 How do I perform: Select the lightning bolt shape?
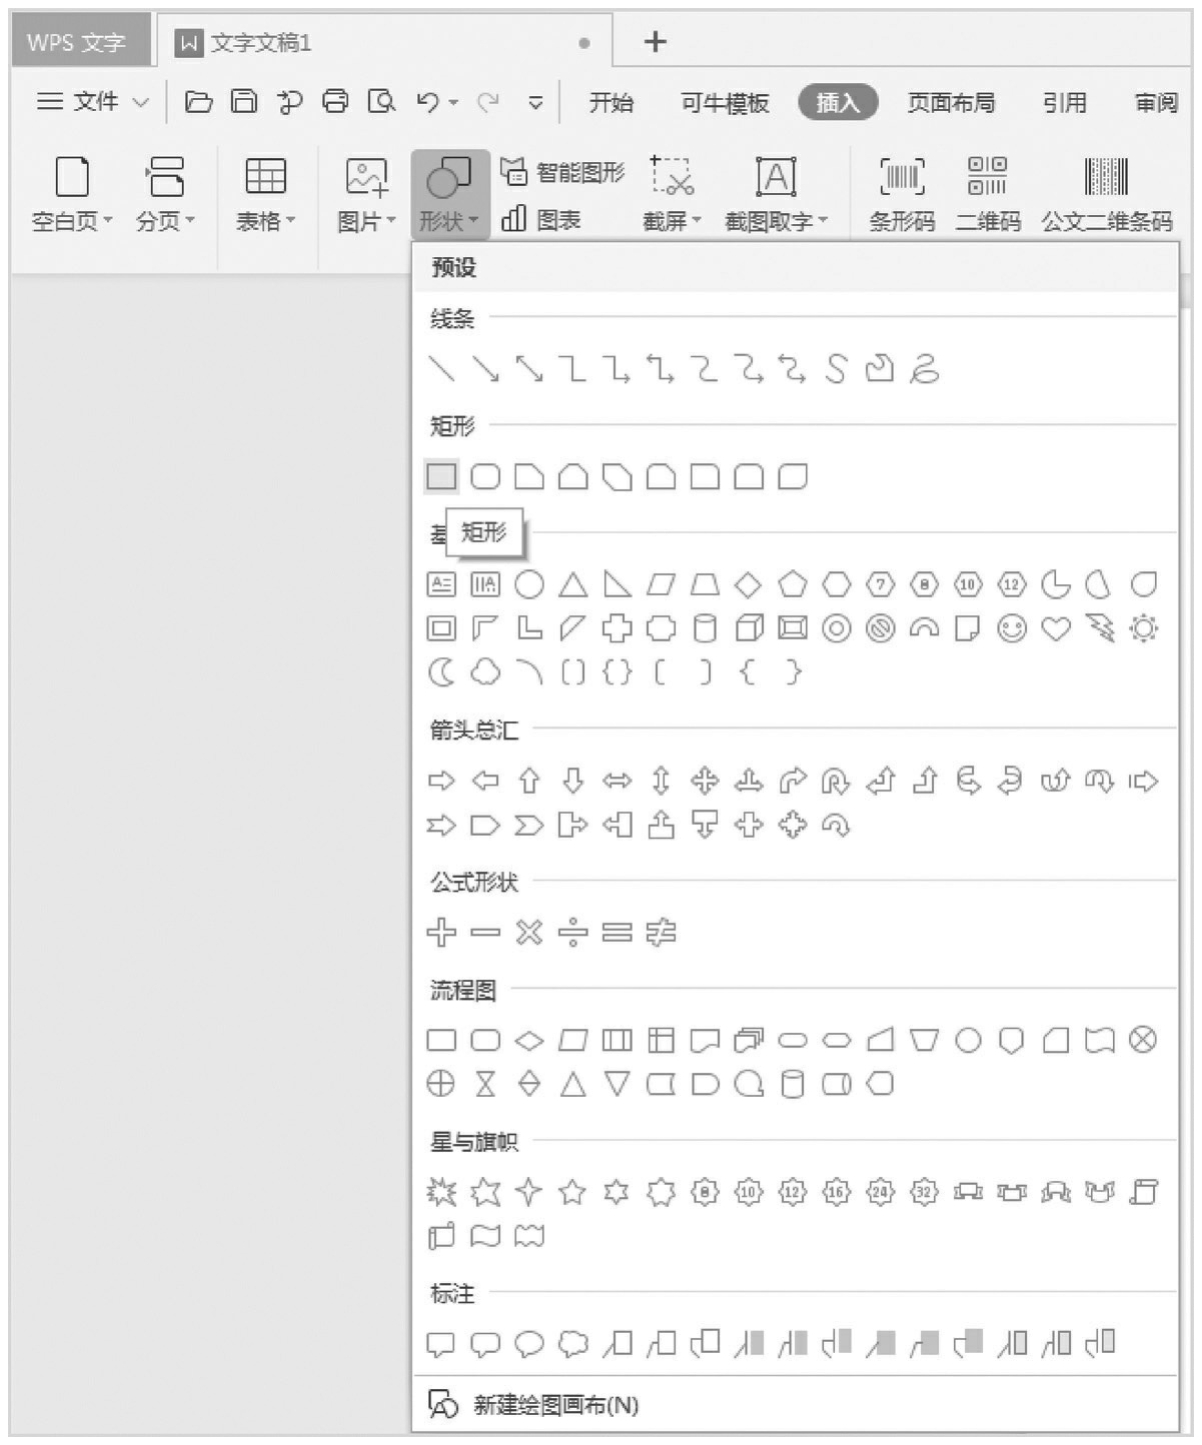pos(1100,628)
